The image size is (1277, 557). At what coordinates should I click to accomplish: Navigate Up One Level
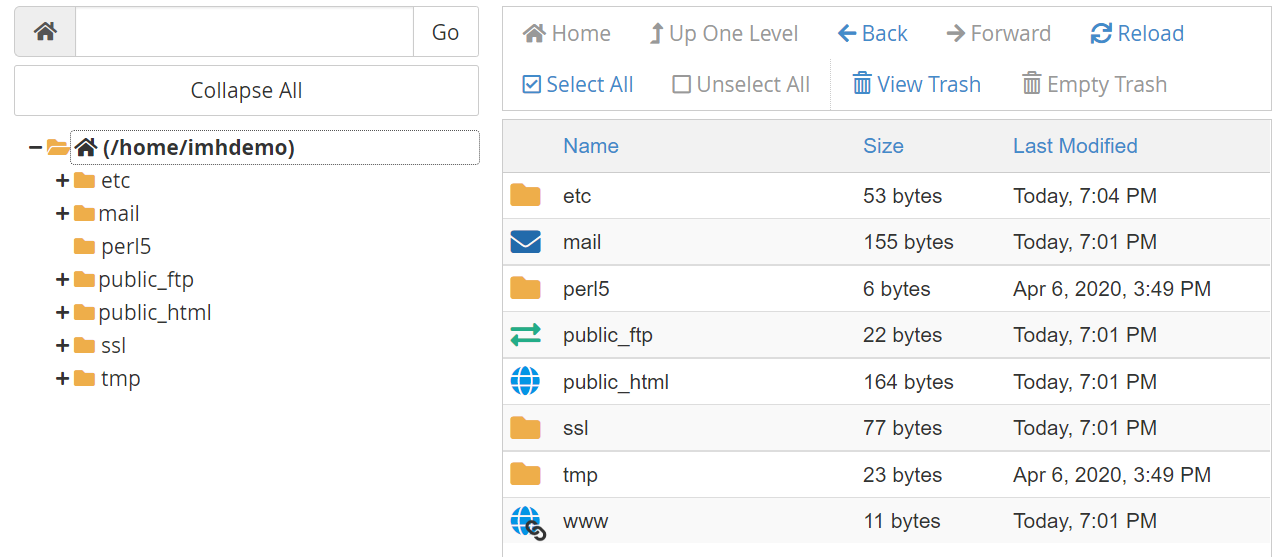tap(723, 33)
